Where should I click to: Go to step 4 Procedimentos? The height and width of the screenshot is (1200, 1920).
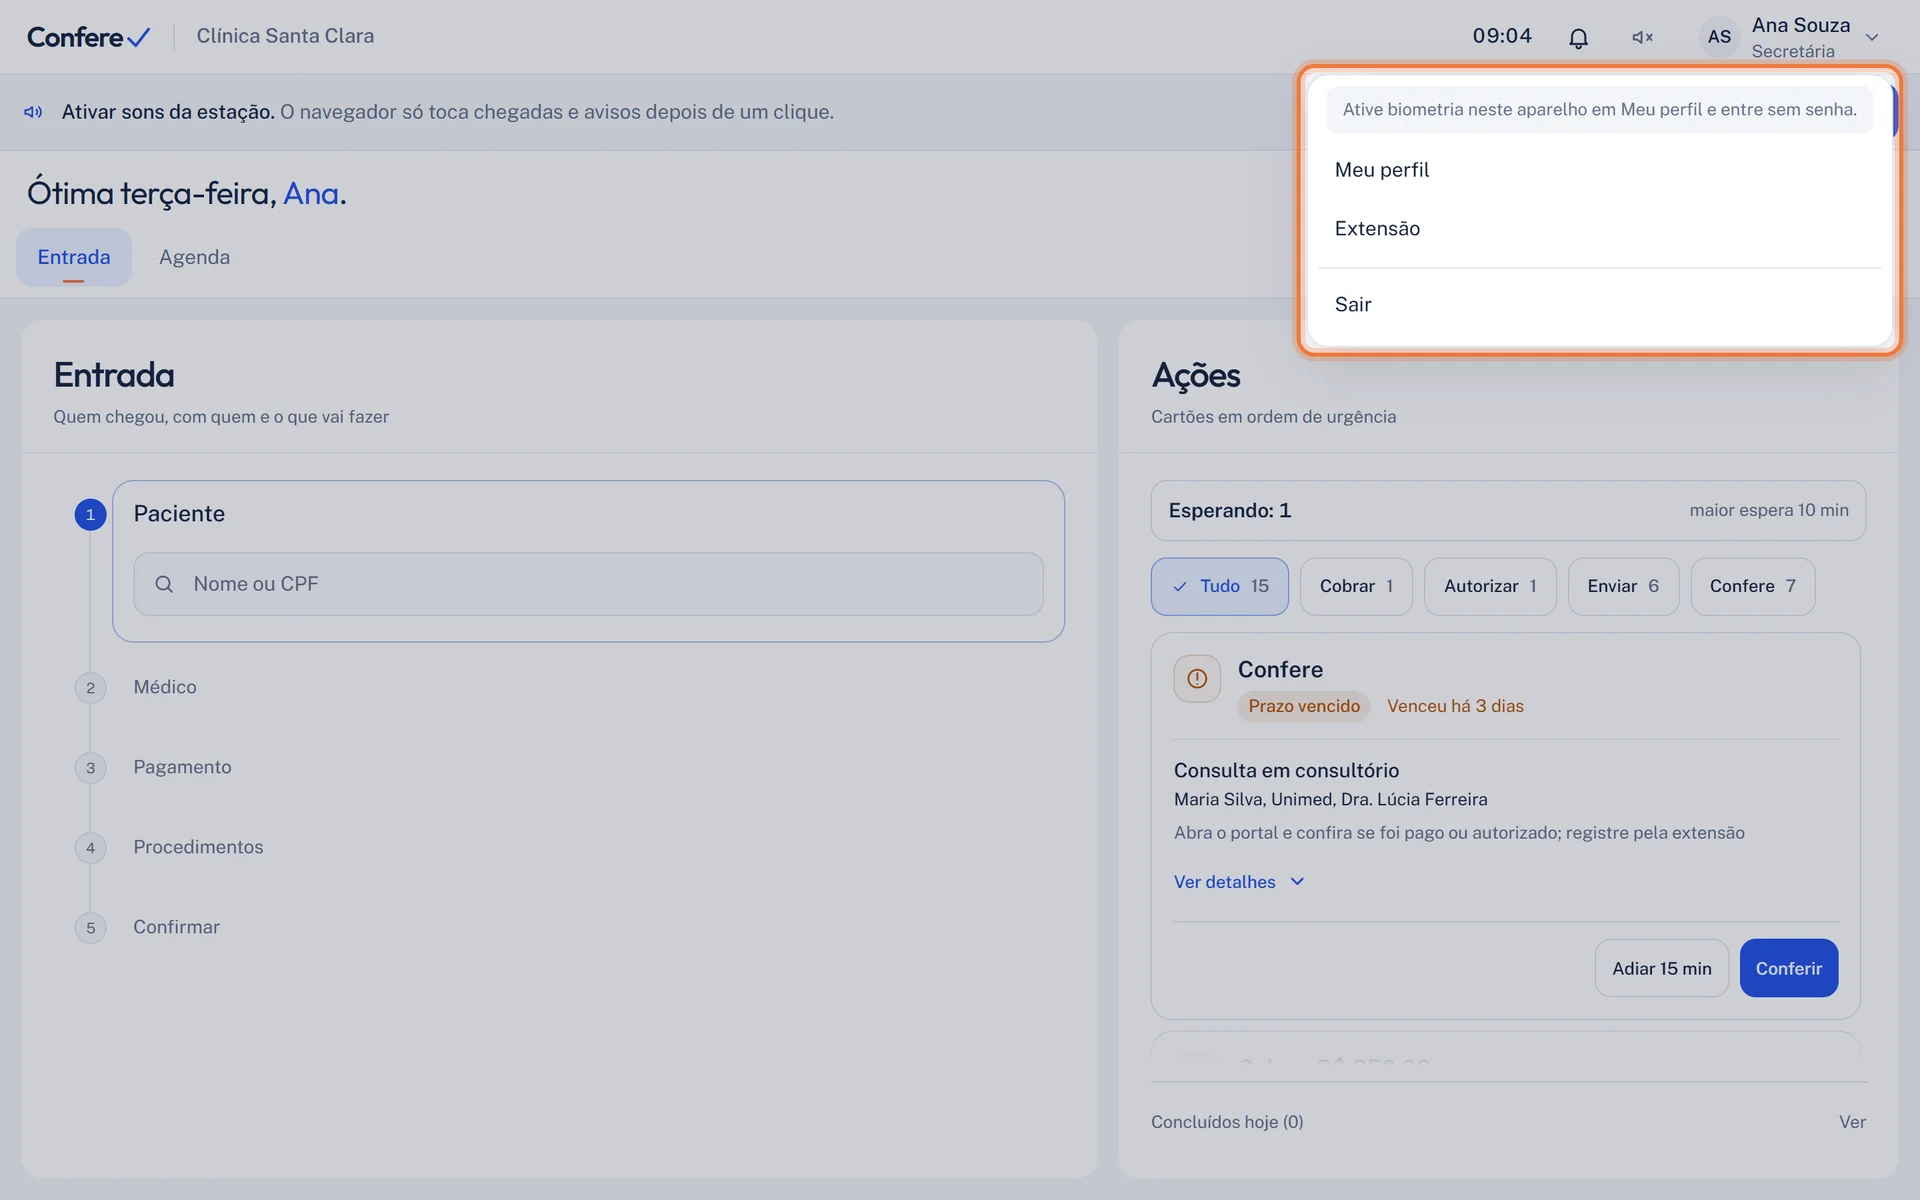[198, 847]
